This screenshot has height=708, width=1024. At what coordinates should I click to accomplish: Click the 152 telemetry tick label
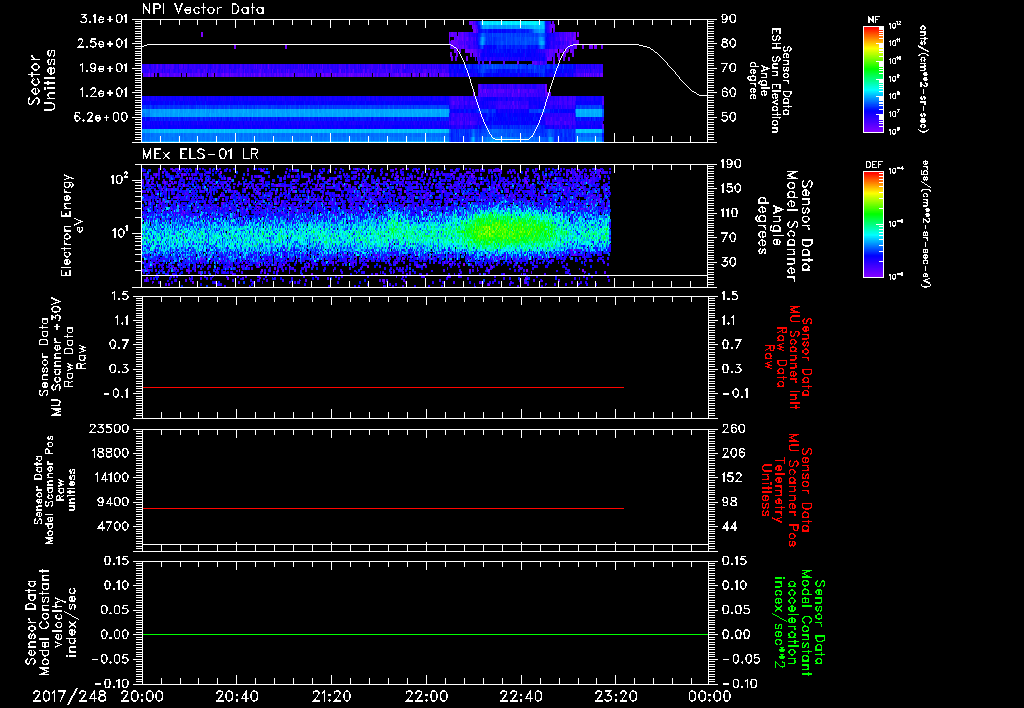733,477
